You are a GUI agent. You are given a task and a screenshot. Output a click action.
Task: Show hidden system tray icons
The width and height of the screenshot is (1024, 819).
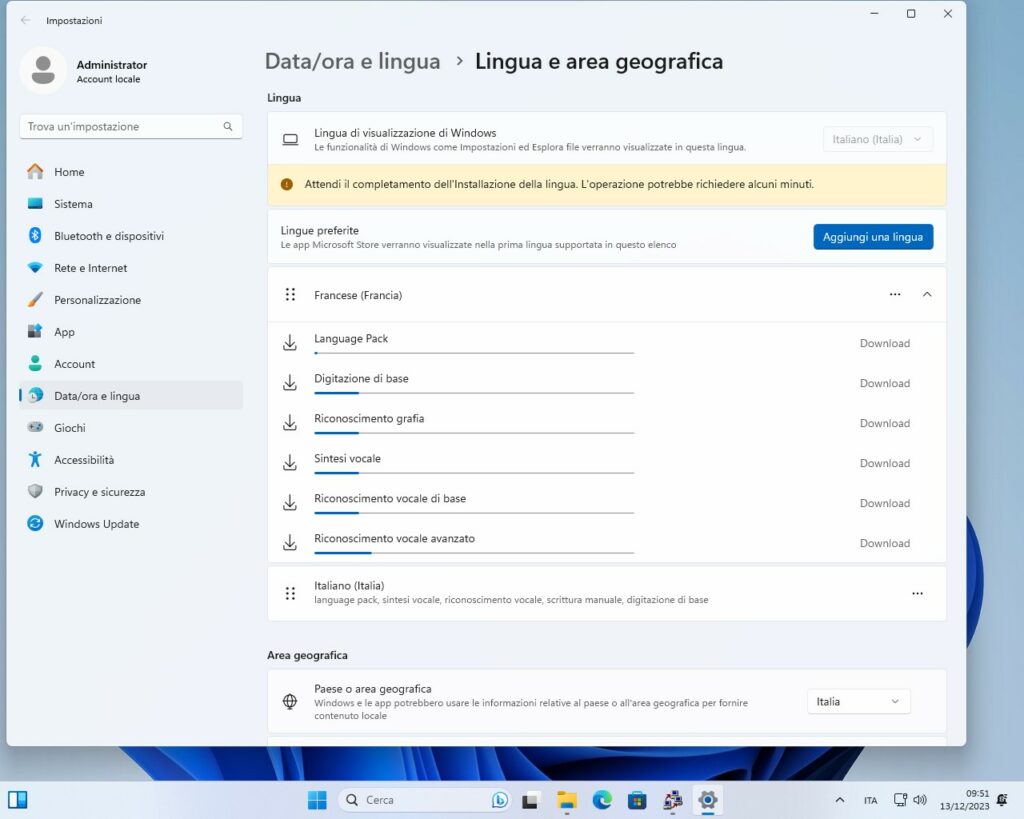[840, 800]
